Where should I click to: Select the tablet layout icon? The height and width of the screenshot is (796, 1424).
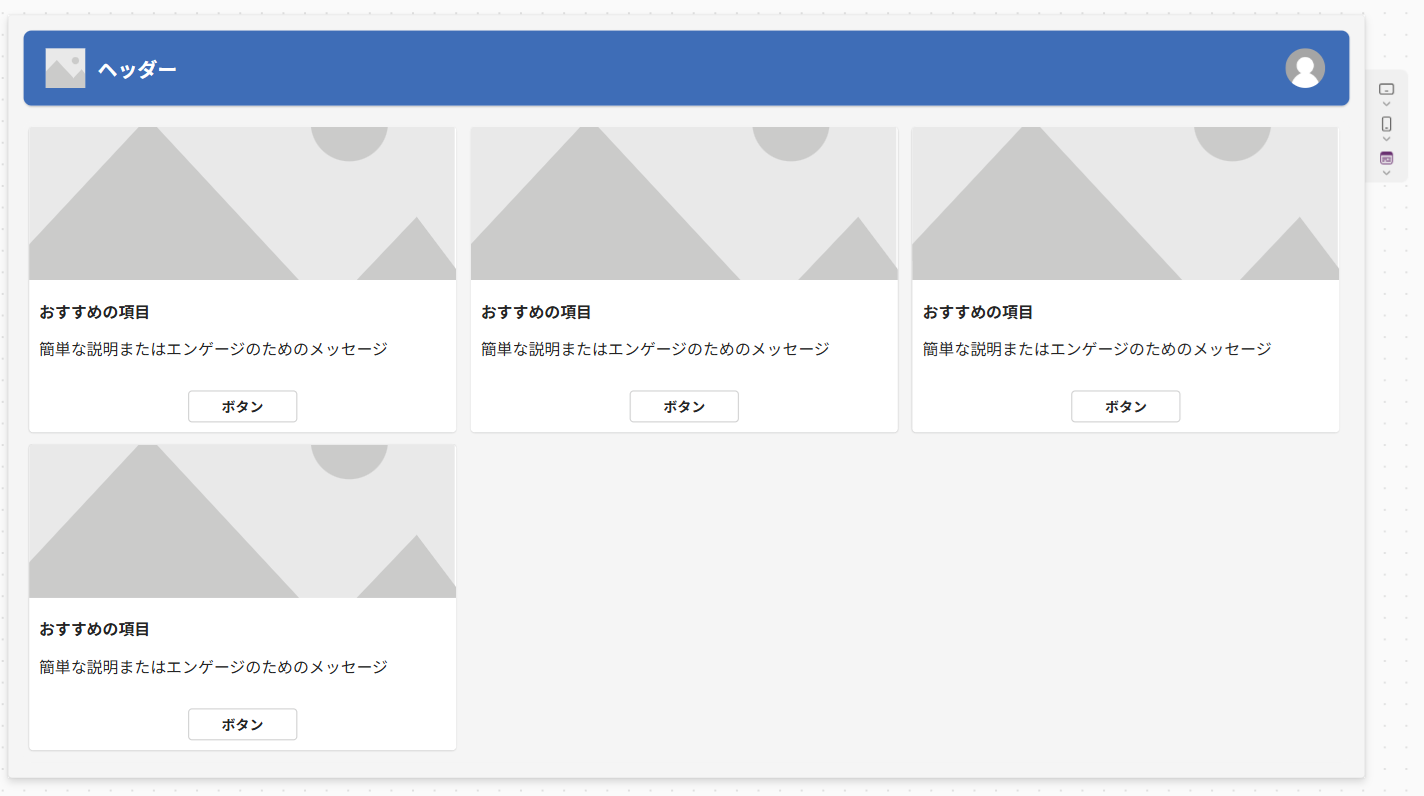pyautogui.click(x=1386, y=90)
